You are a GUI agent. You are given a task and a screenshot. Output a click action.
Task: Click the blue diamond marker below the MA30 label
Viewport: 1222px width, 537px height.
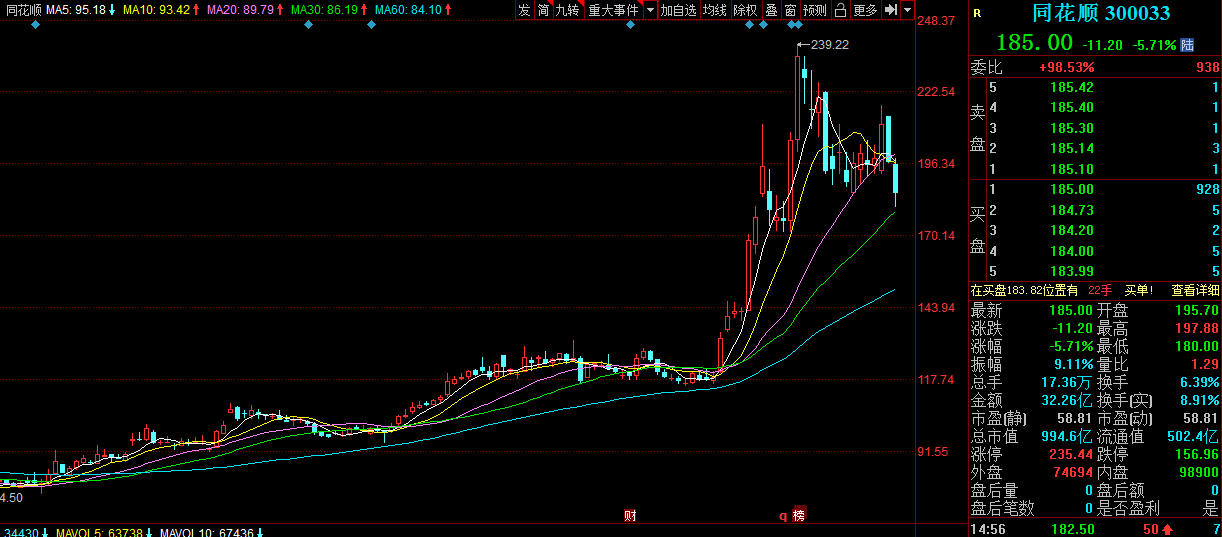[308, 25]
